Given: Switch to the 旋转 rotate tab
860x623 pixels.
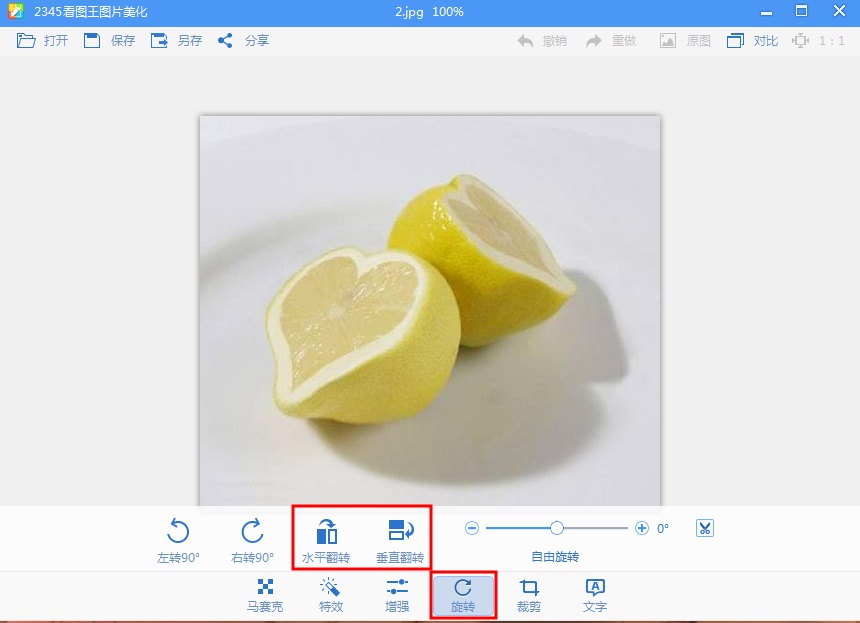Looking at the screenshot, I should pos(463,595).
